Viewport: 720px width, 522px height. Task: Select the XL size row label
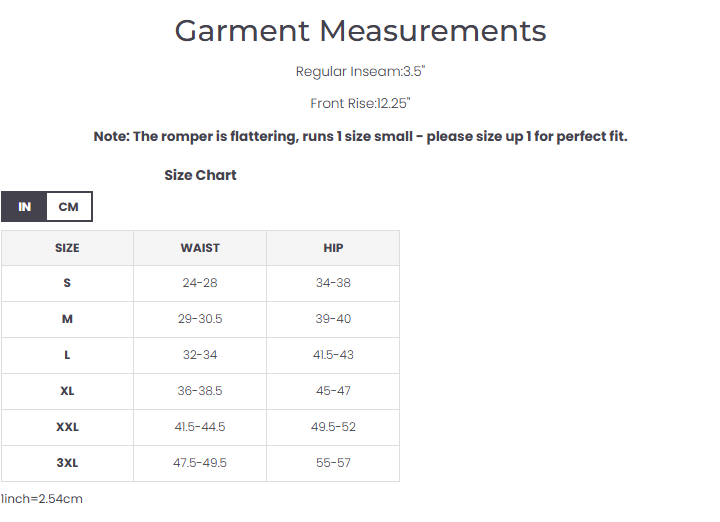[67, 391]
